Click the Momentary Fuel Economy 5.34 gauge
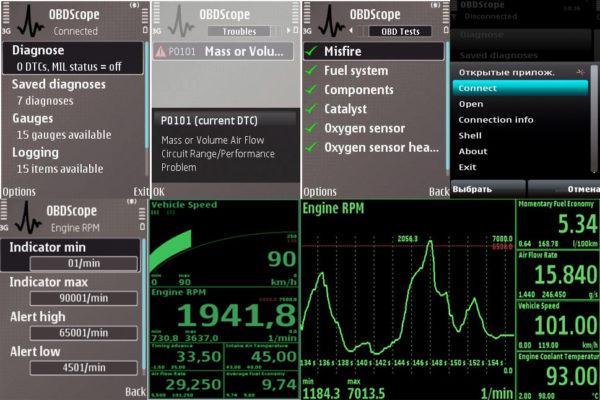 [x=558, y=224]
